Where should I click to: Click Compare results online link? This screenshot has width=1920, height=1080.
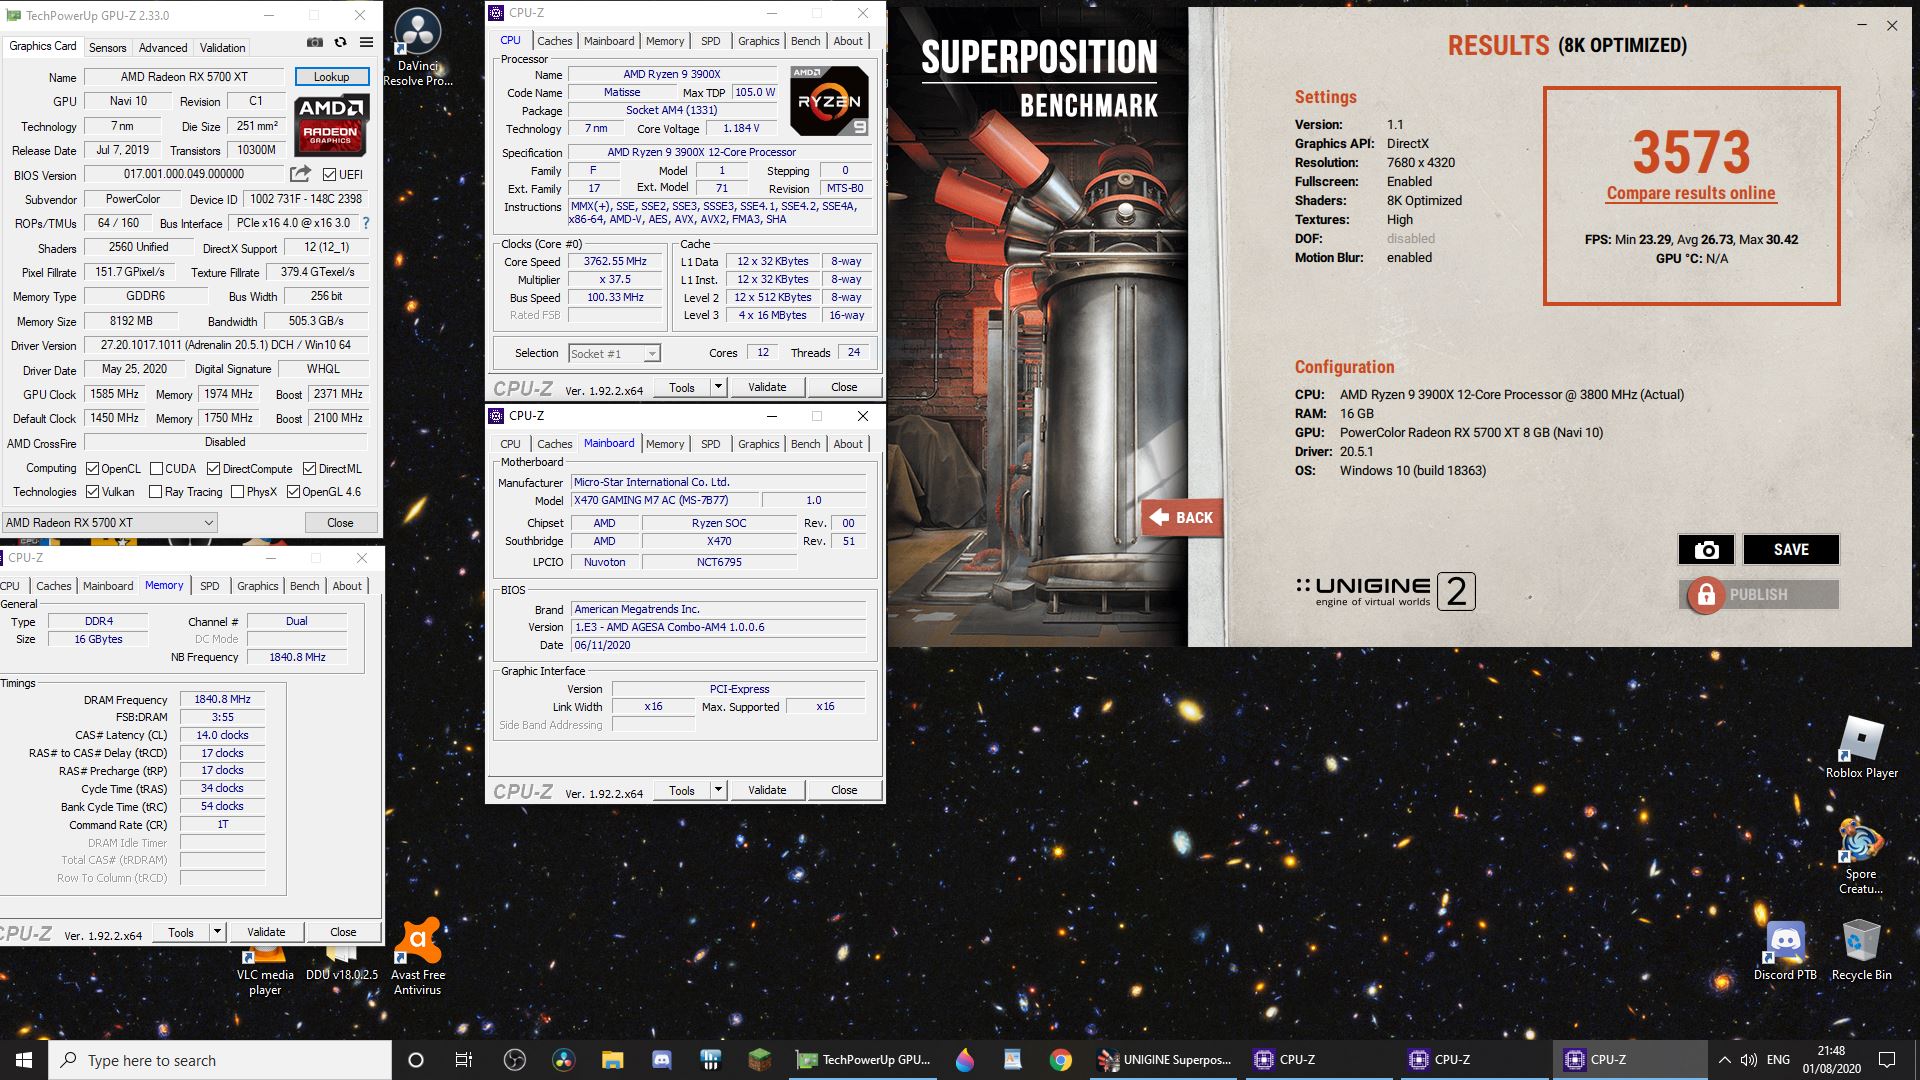click(1691, 193)
